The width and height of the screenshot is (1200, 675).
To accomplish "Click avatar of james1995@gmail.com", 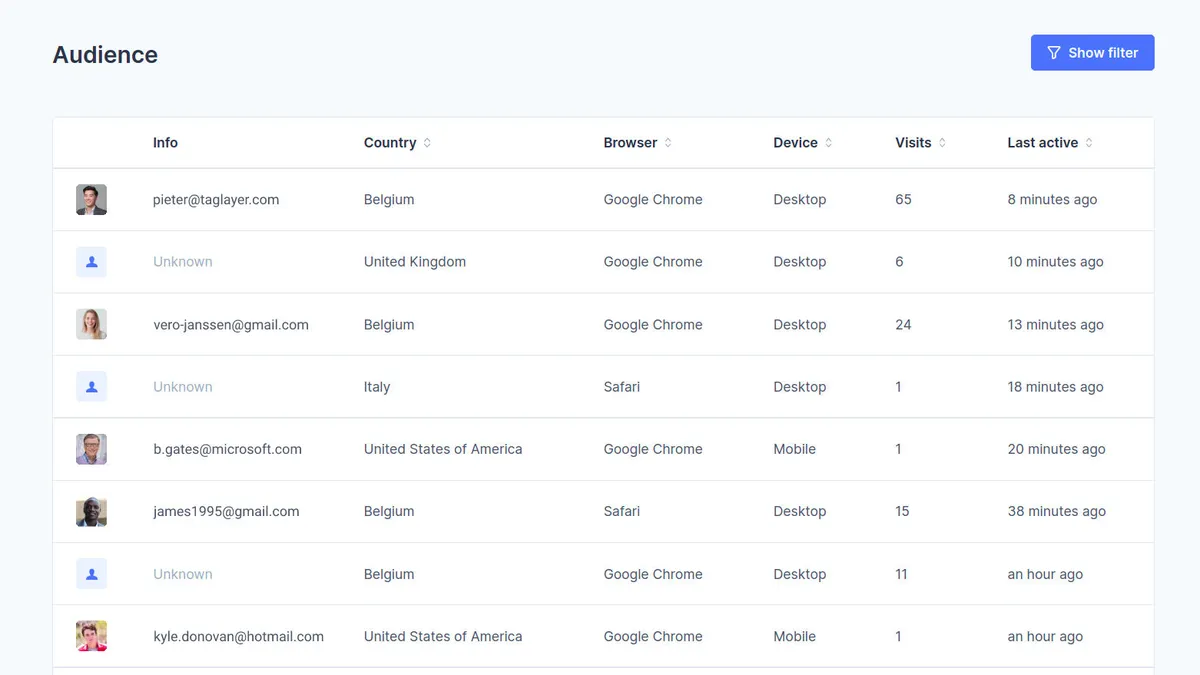I will (91, 511).
